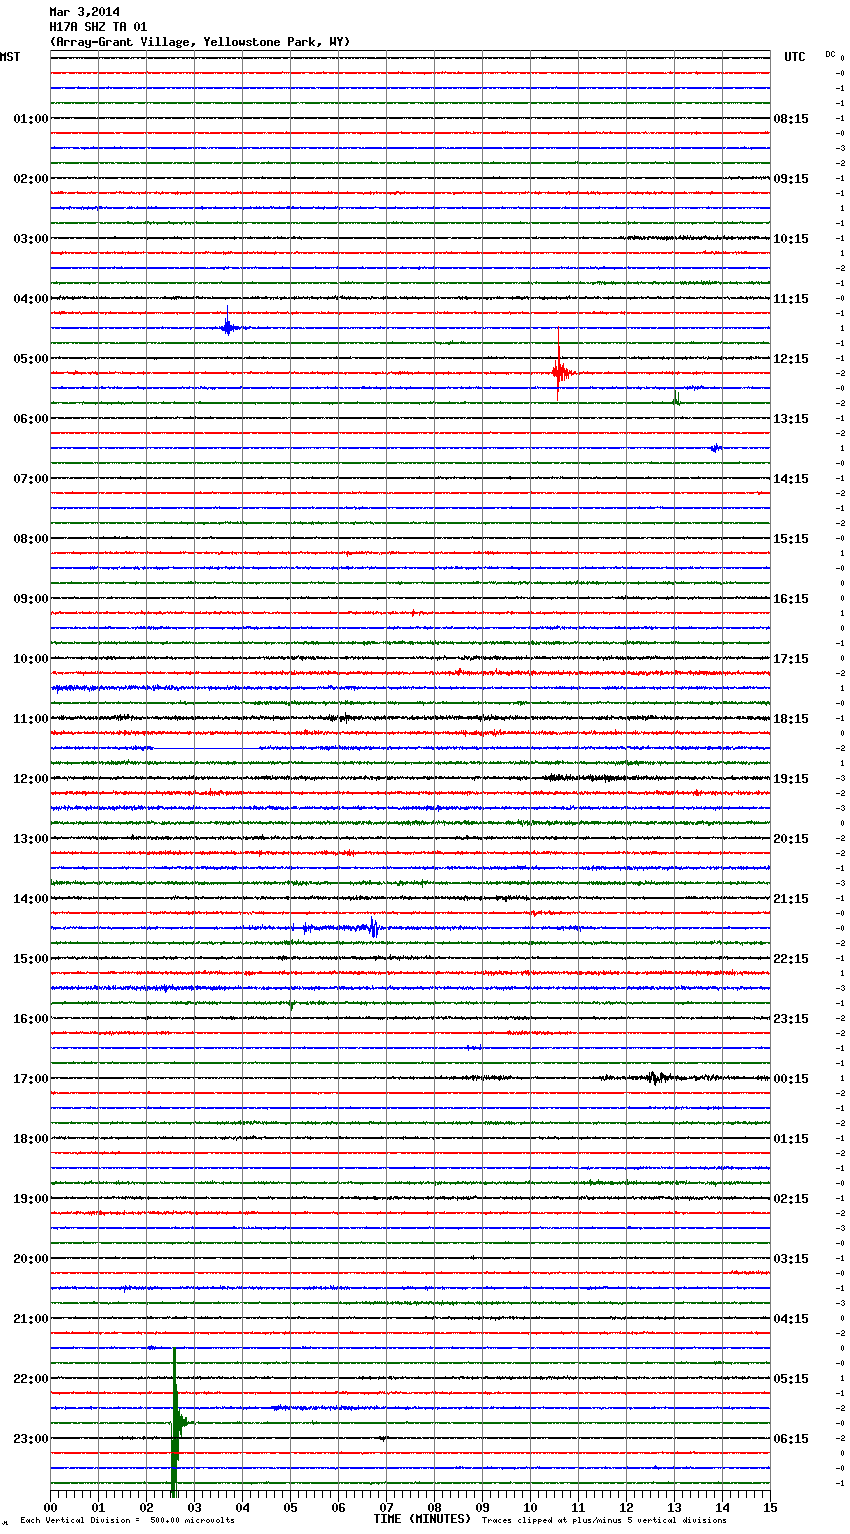The image size is (850, 1534).
Task: Select the '15:00' MST time label
Action: coord(30,959)
